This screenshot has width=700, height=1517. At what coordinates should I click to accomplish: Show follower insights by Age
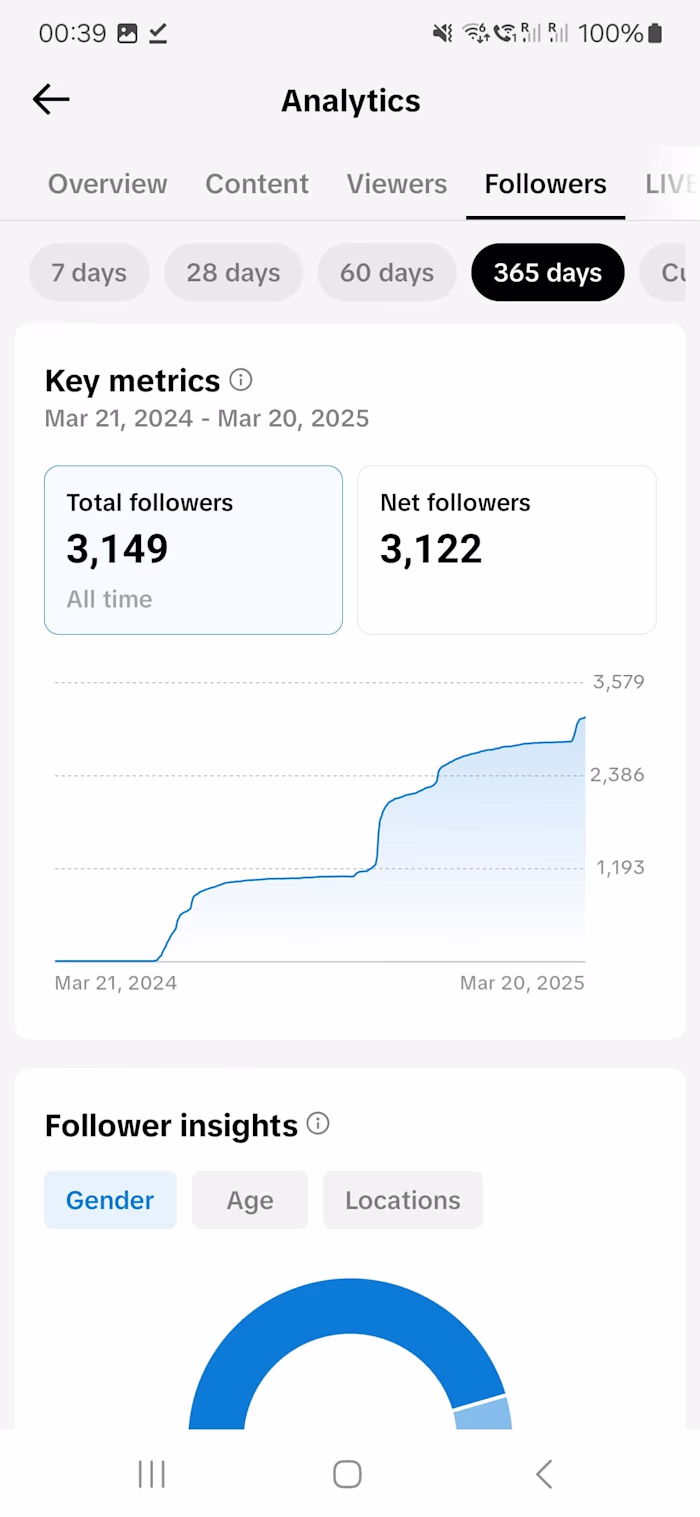coord(250,1200)
